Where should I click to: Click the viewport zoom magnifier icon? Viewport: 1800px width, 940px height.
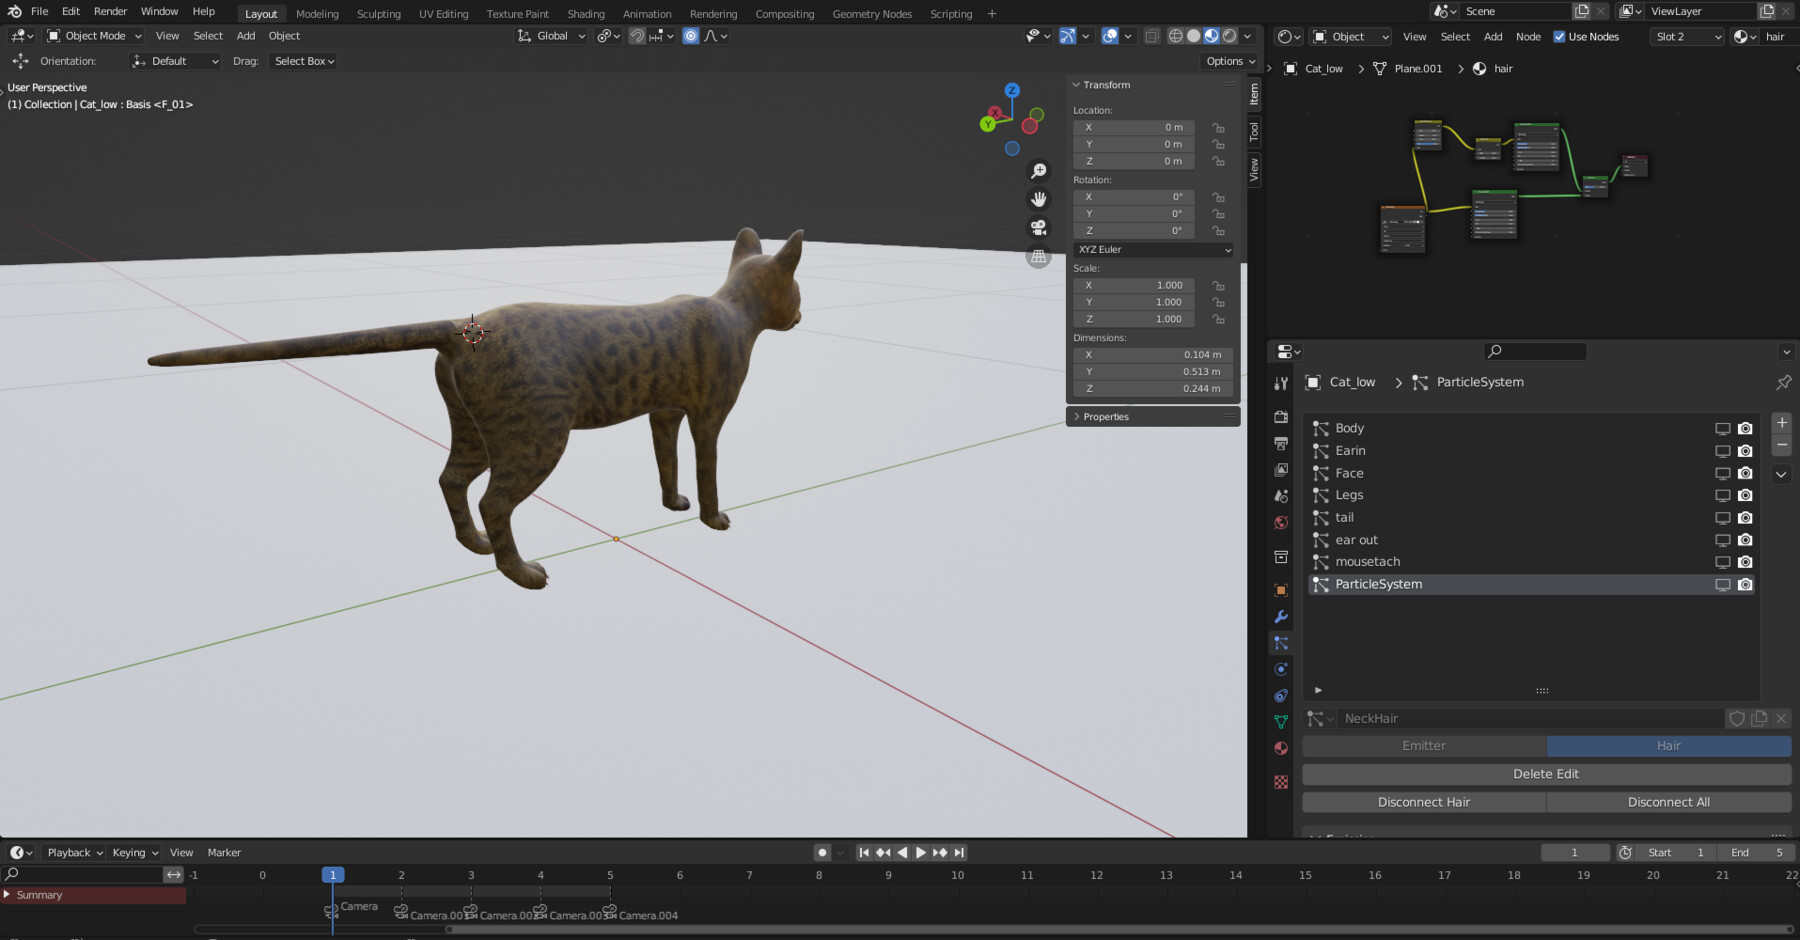click(x=1040, y=171)
